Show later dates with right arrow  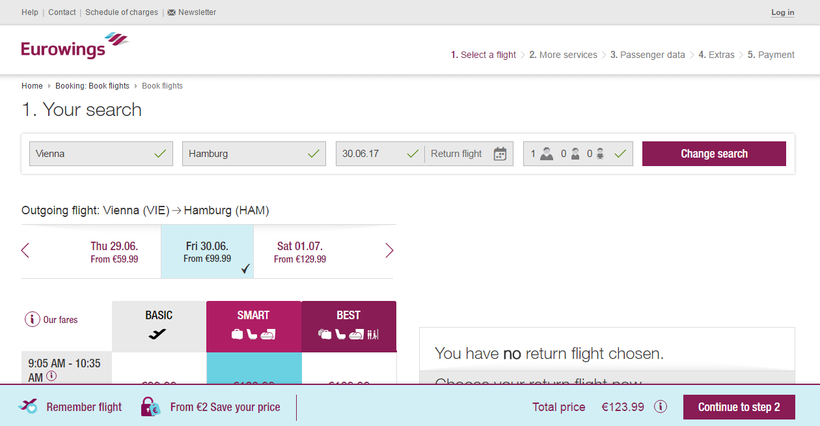pos(390,250)
